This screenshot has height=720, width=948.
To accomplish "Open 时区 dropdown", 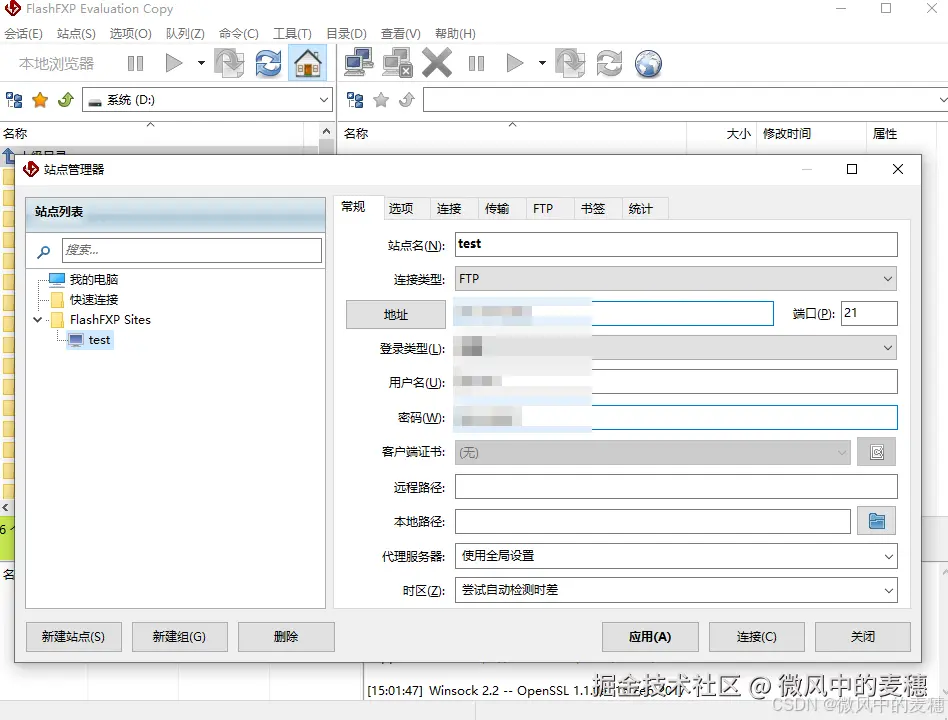I will pyautogui.click(x=676, y=590).
